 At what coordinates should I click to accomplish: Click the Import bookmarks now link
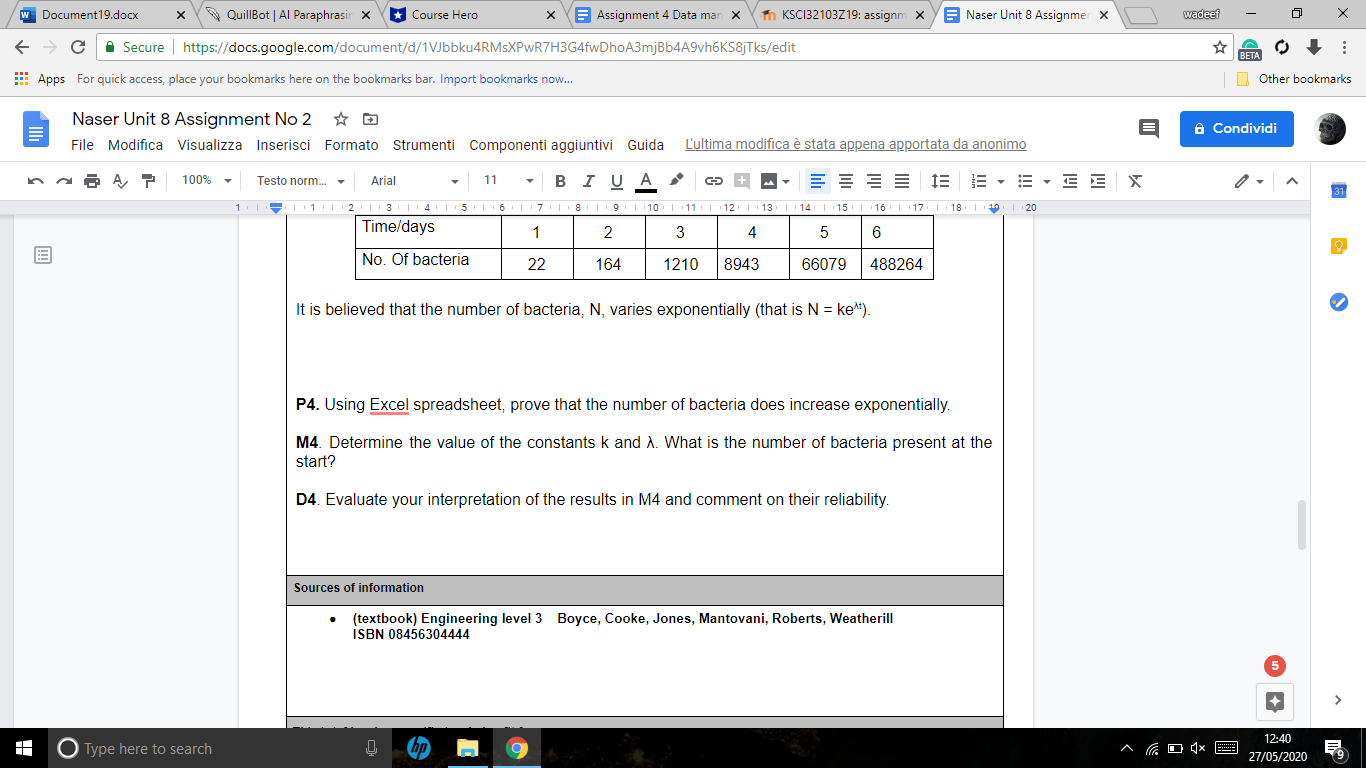point(506,79)
